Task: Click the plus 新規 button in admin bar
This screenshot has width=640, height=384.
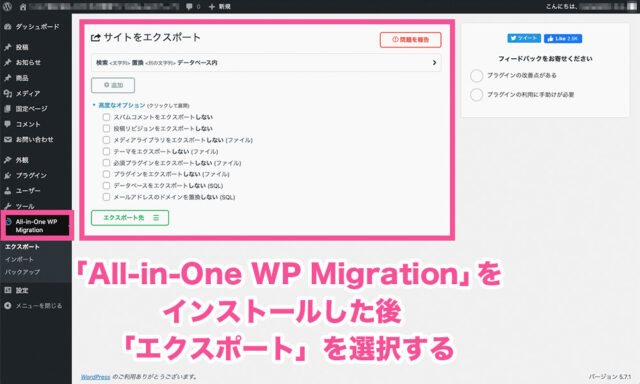Action: click(220, 7)
